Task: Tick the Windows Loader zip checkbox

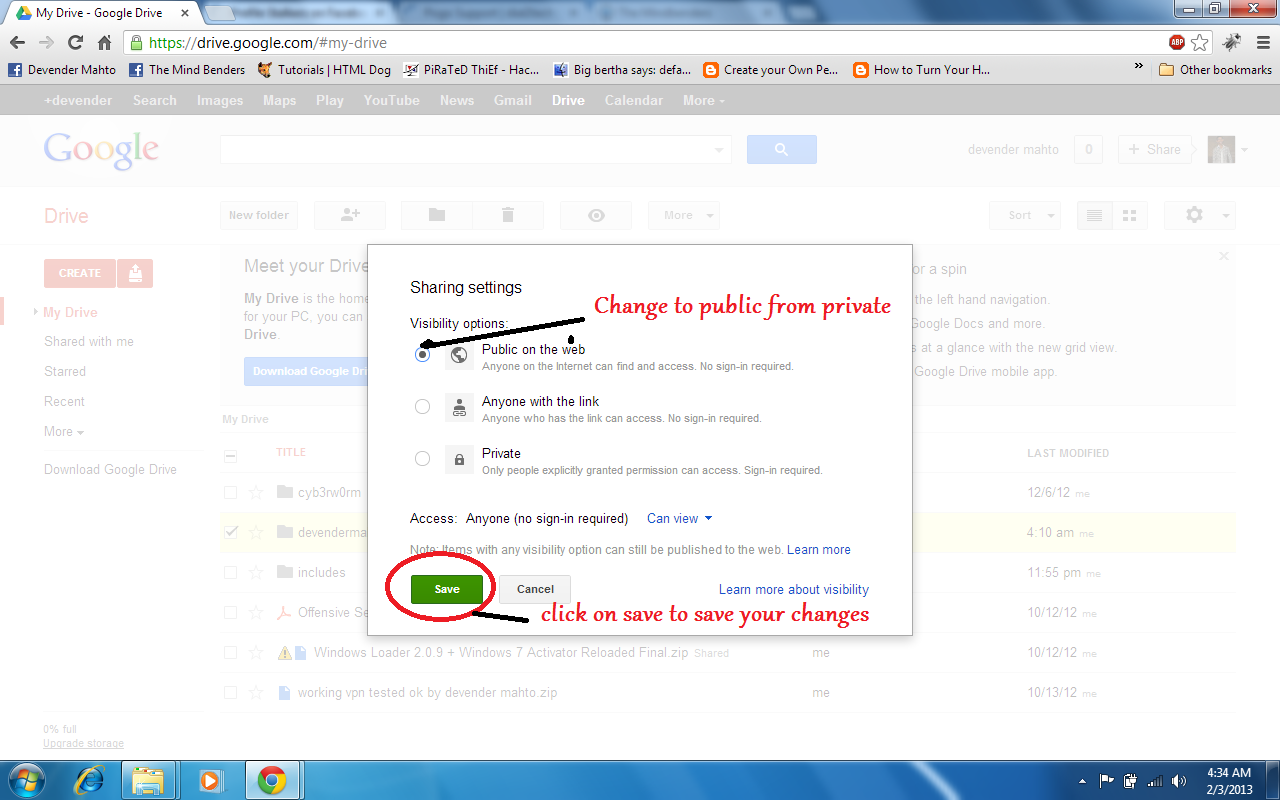Action: click(231, 653)
